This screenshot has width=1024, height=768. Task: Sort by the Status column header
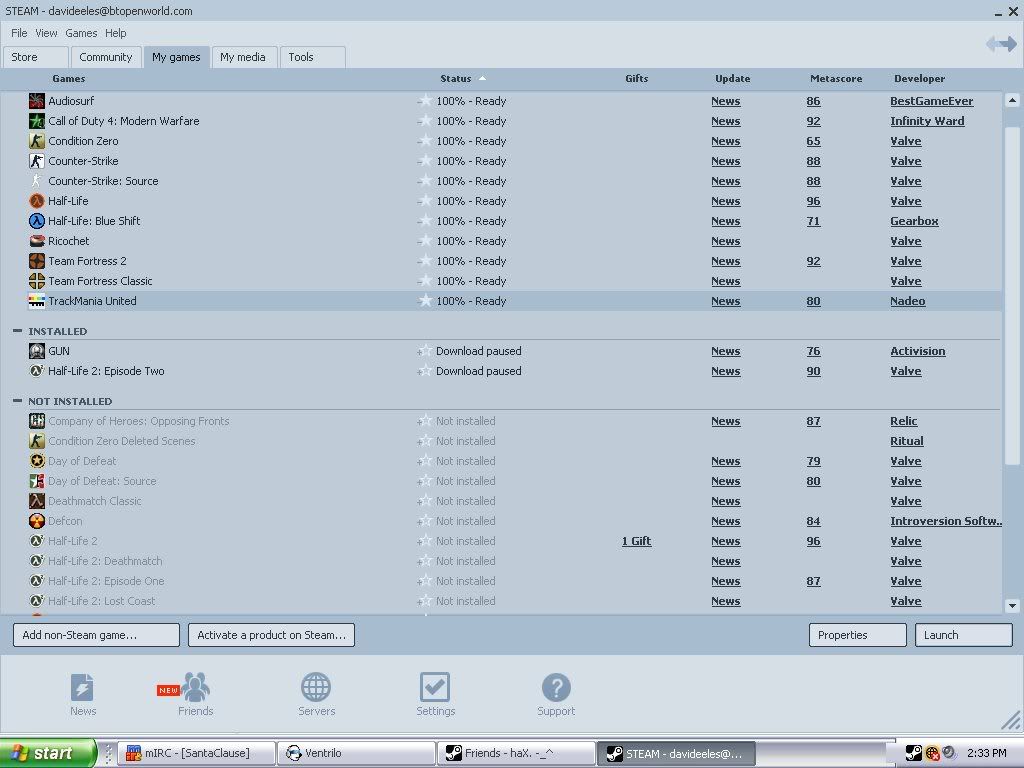tap(456, 78)
